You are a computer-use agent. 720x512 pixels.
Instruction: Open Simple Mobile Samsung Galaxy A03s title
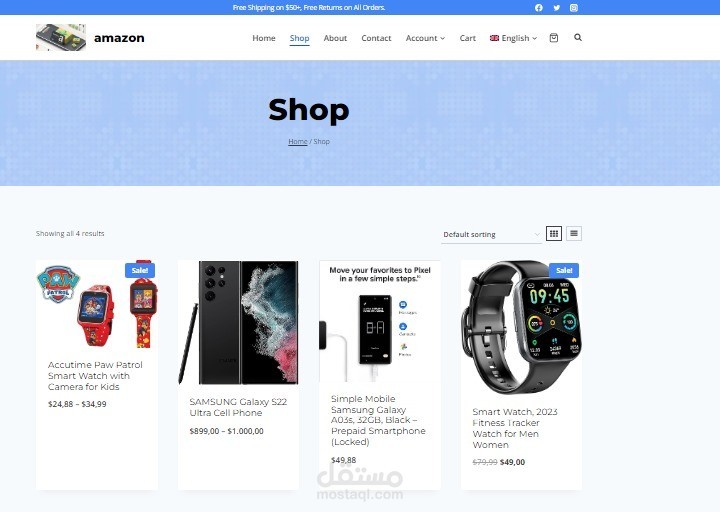click(x=378, y=420)
